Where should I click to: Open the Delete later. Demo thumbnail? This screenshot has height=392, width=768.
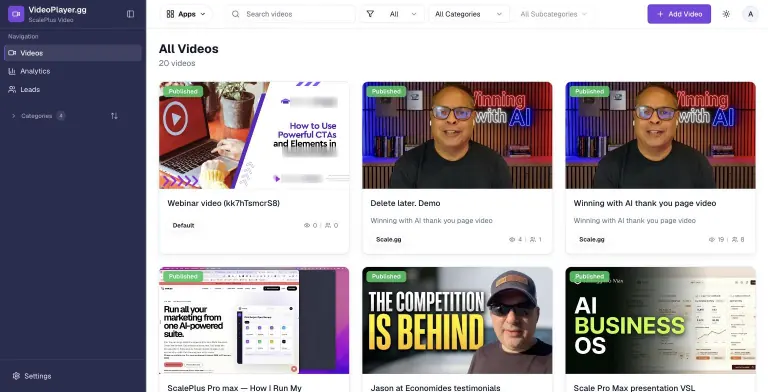pyautogui.click(x=457, y=135)
